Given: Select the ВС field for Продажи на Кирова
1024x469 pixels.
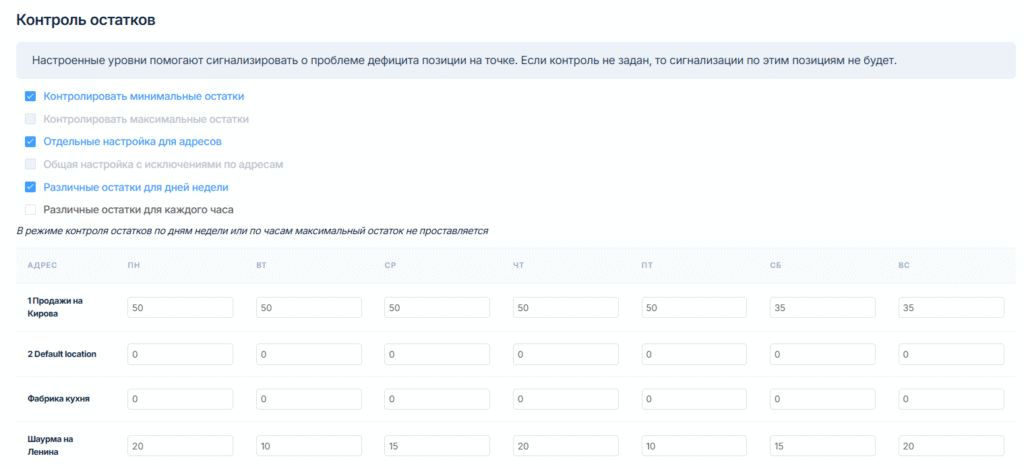Looking at the screenshot, I should tap(951, 308).
